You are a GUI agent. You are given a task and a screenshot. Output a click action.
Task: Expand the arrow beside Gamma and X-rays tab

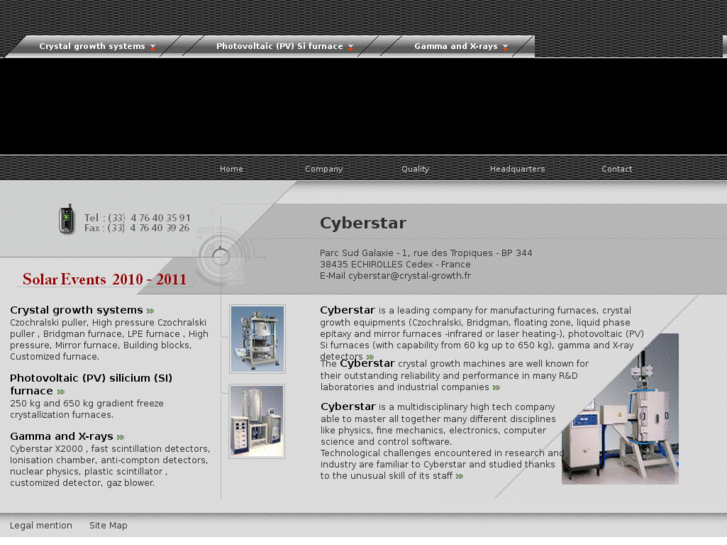coord(505,47)
